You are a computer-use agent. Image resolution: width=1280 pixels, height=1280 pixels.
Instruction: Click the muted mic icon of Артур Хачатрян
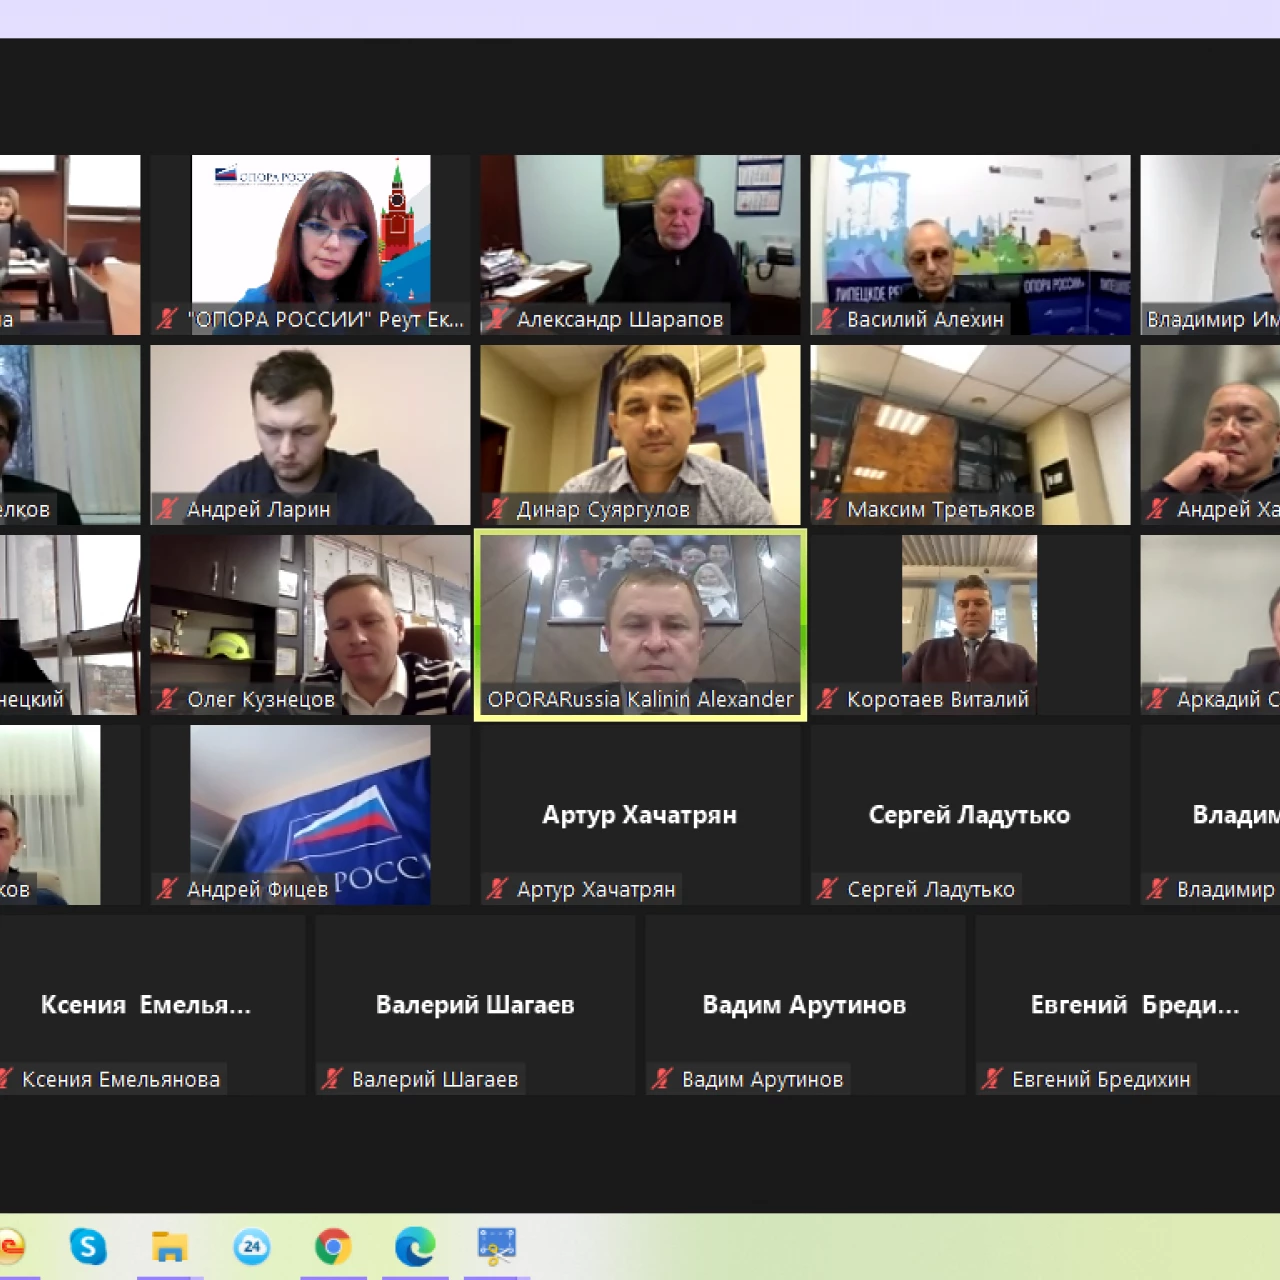497,889
